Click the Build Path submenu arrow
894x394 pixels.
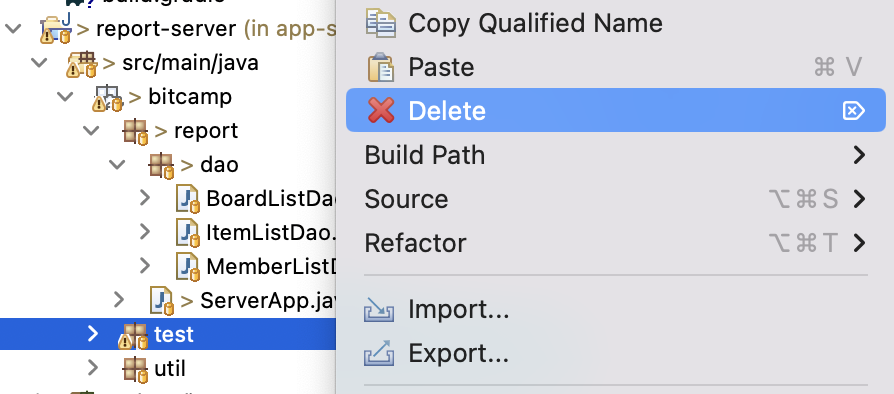(859, 155)
